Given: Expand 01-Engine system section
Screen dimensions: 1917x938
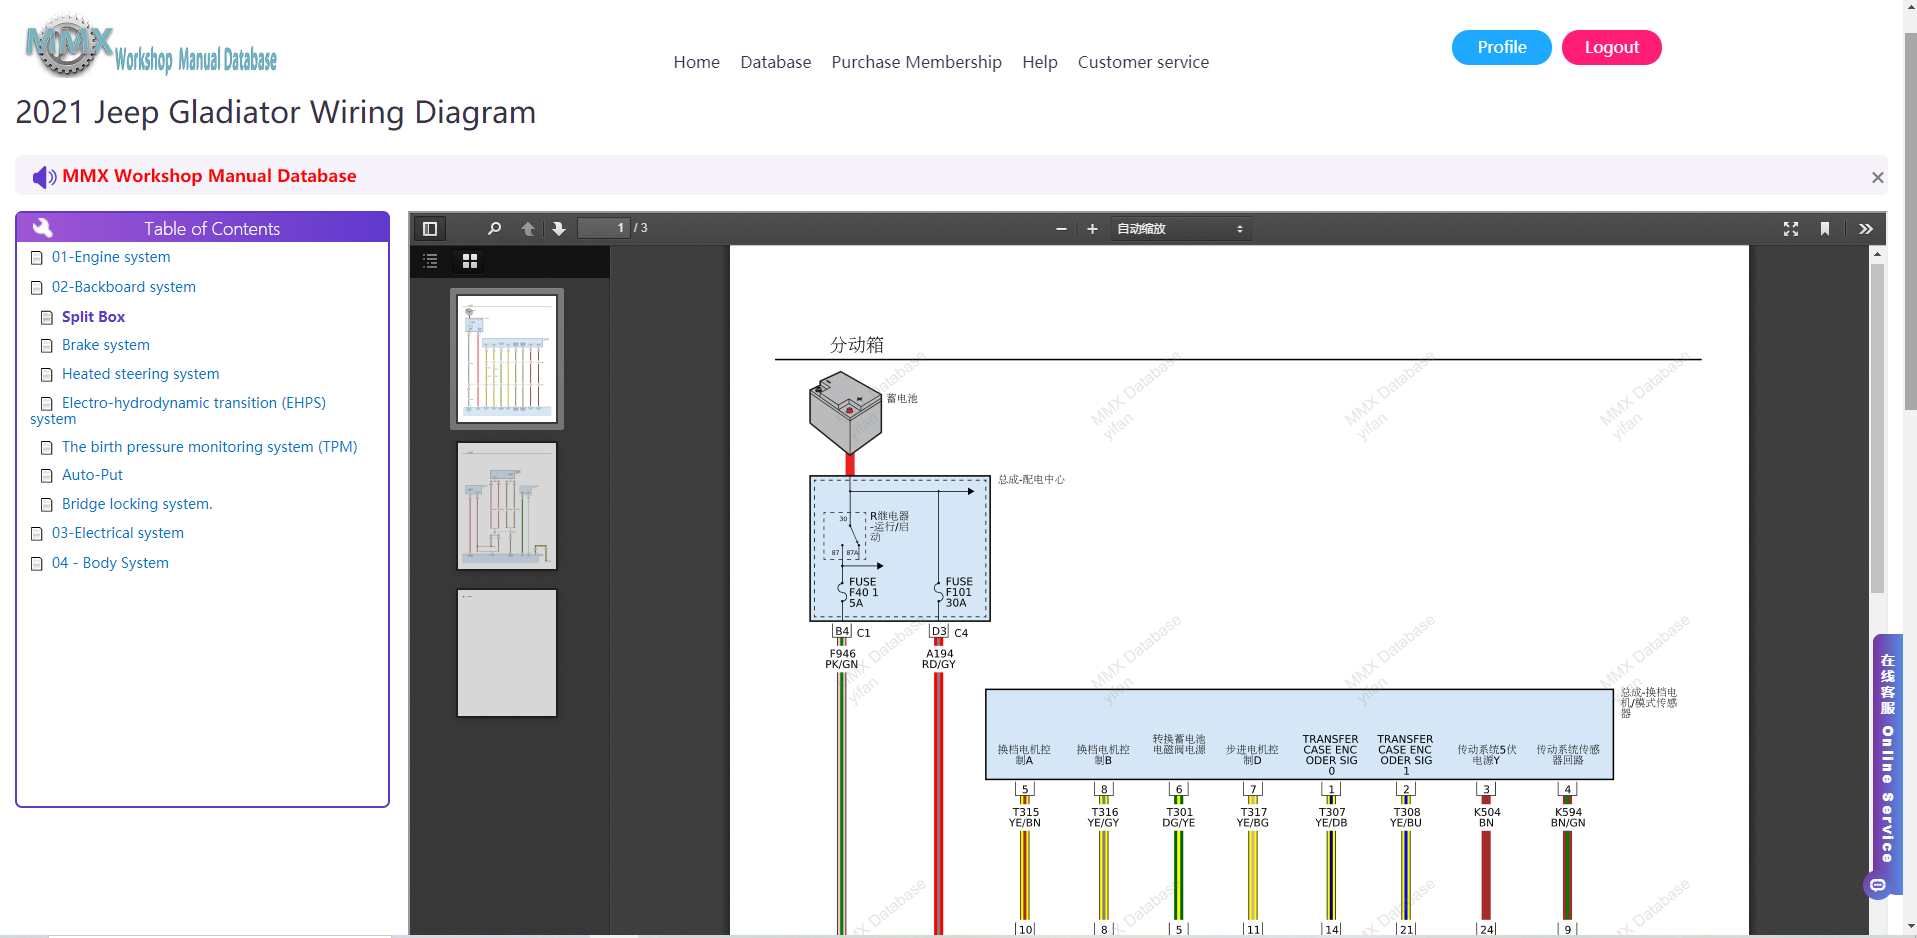Looking at the screenshot, I should [x=111, y=257].
